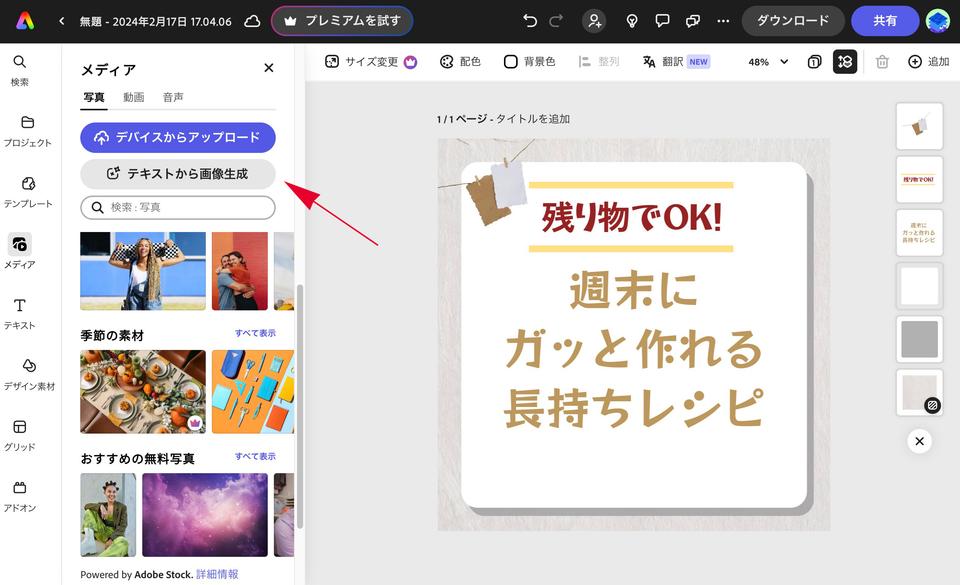Open the テンプレート (Templates) sidebar panel

(27, 191)
